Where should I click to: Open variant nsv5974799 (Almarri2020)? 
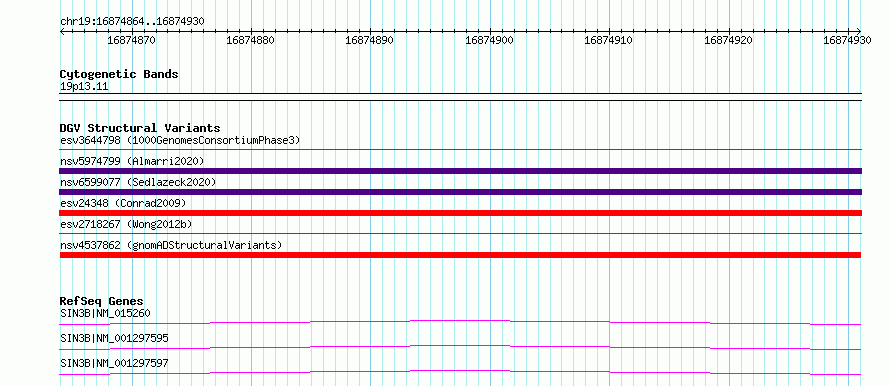click(132, 161)
